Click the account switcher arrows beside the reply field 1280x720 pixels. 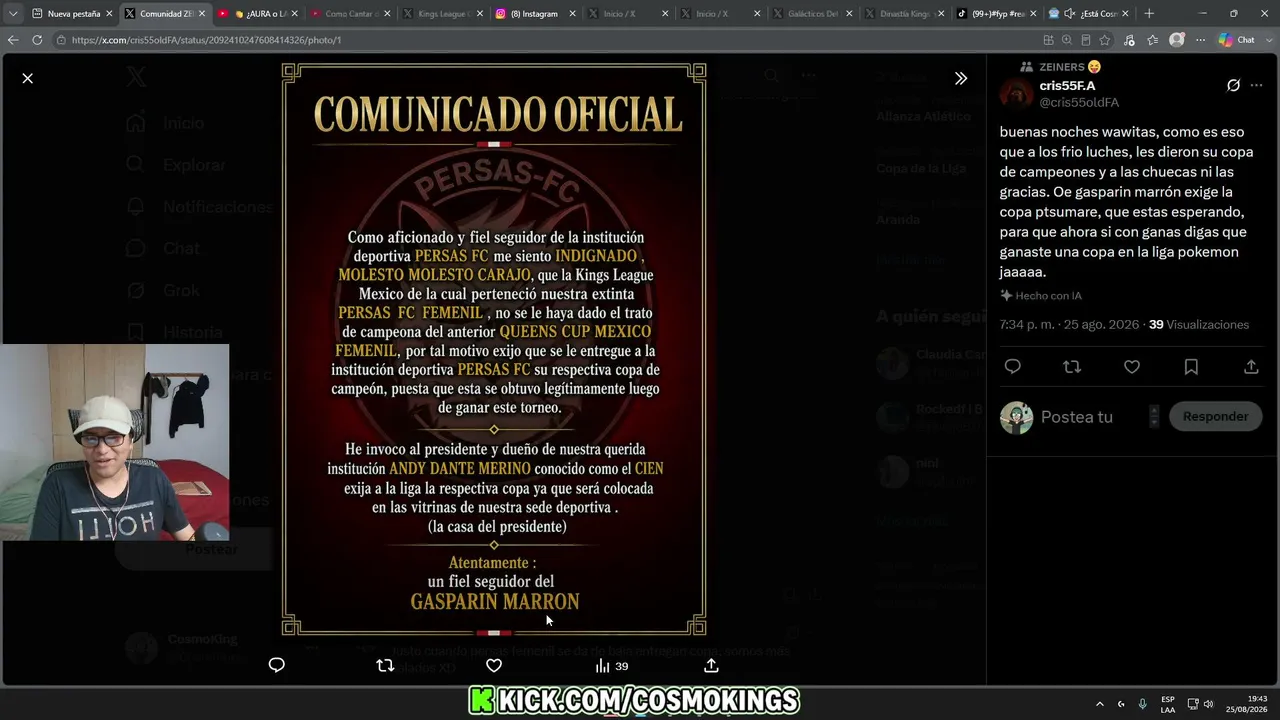coord(1154,416)
